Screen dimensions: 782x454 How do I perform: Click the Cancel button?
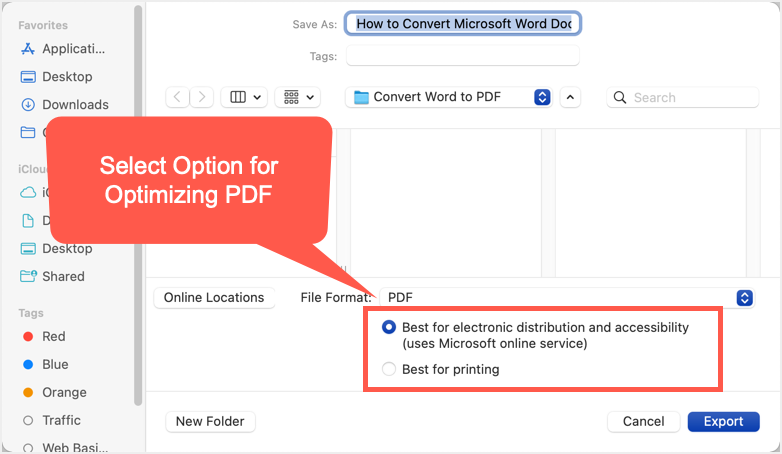pos(643,421)
